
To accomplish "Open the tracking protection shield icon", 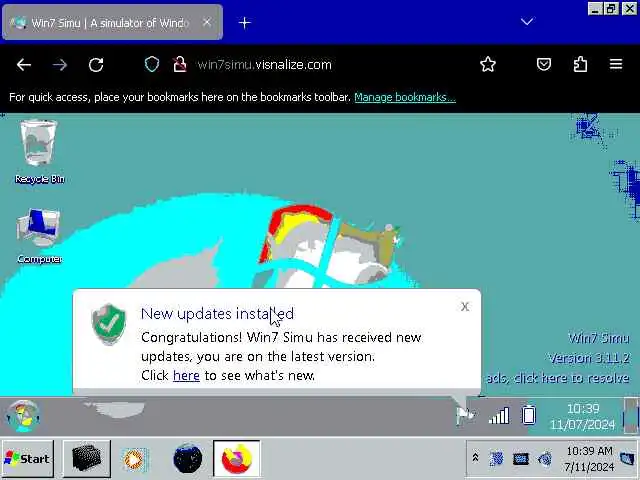I will click(x=152, y=64).
